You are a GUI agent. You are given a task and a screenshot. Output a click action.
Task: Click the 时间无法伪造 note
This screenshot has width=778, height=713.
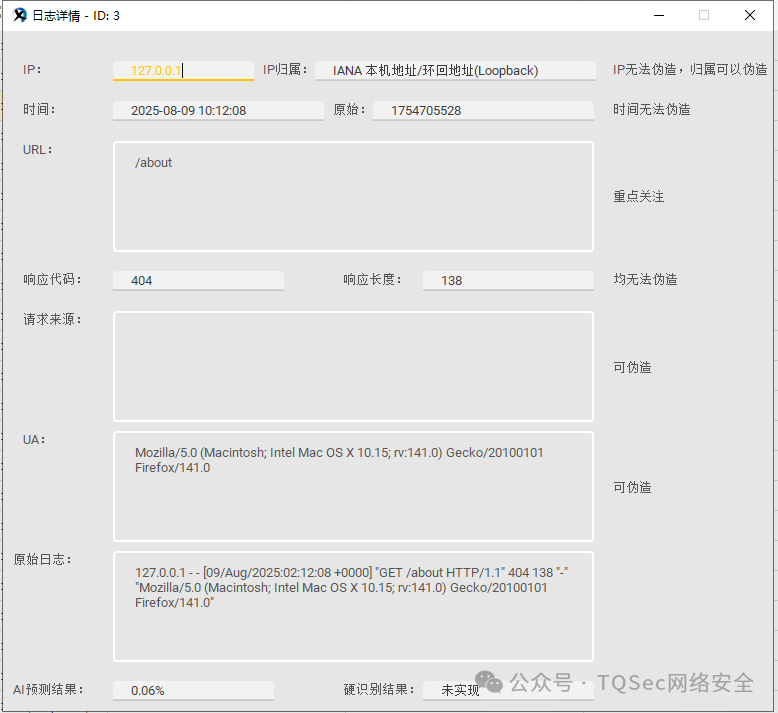click(x=651, y=109)
